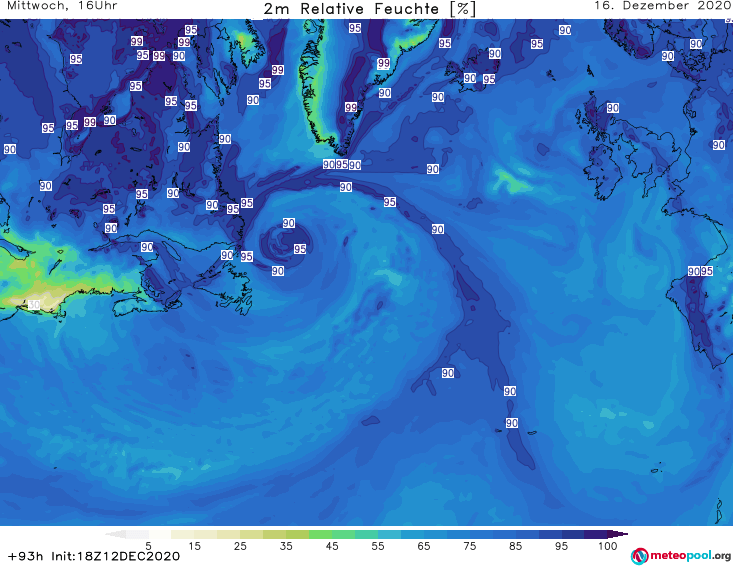Click the '90' contour label over Scotland
This screenshot has width=733, height=566.
pos(613,108)
